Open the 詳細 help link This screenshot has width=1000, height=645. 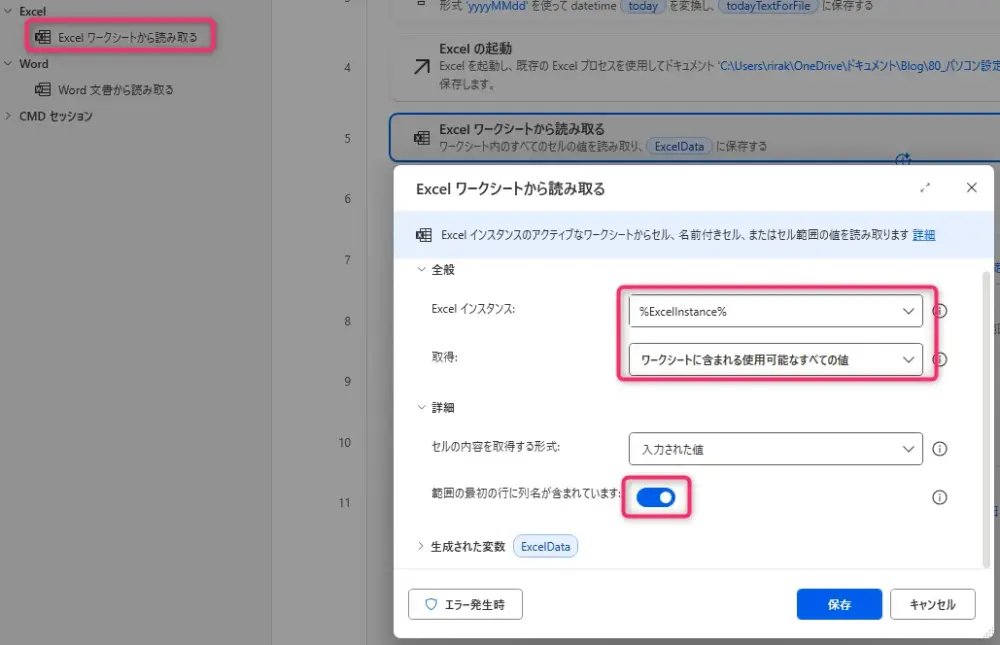924,235
